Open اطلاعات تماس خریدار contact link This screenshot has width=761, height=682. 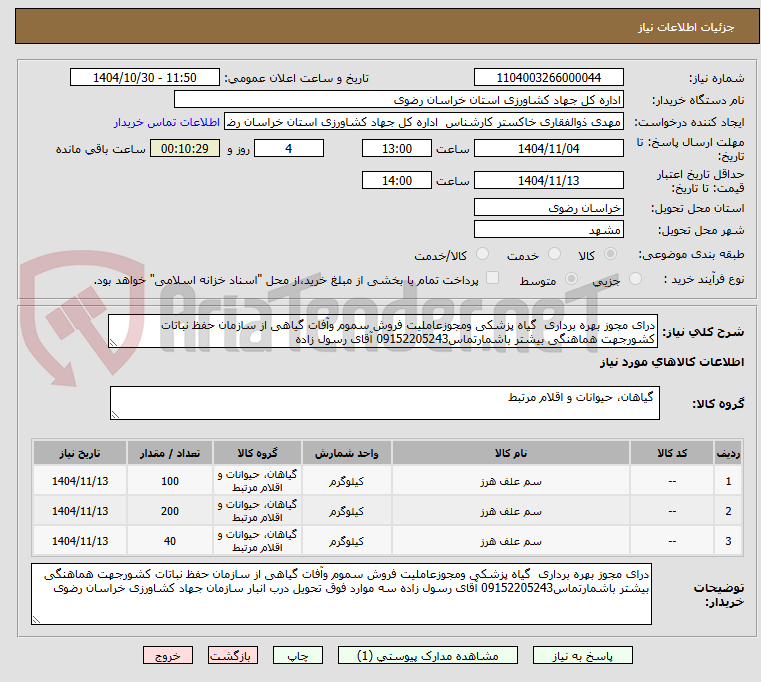click(x=167, y=122)
